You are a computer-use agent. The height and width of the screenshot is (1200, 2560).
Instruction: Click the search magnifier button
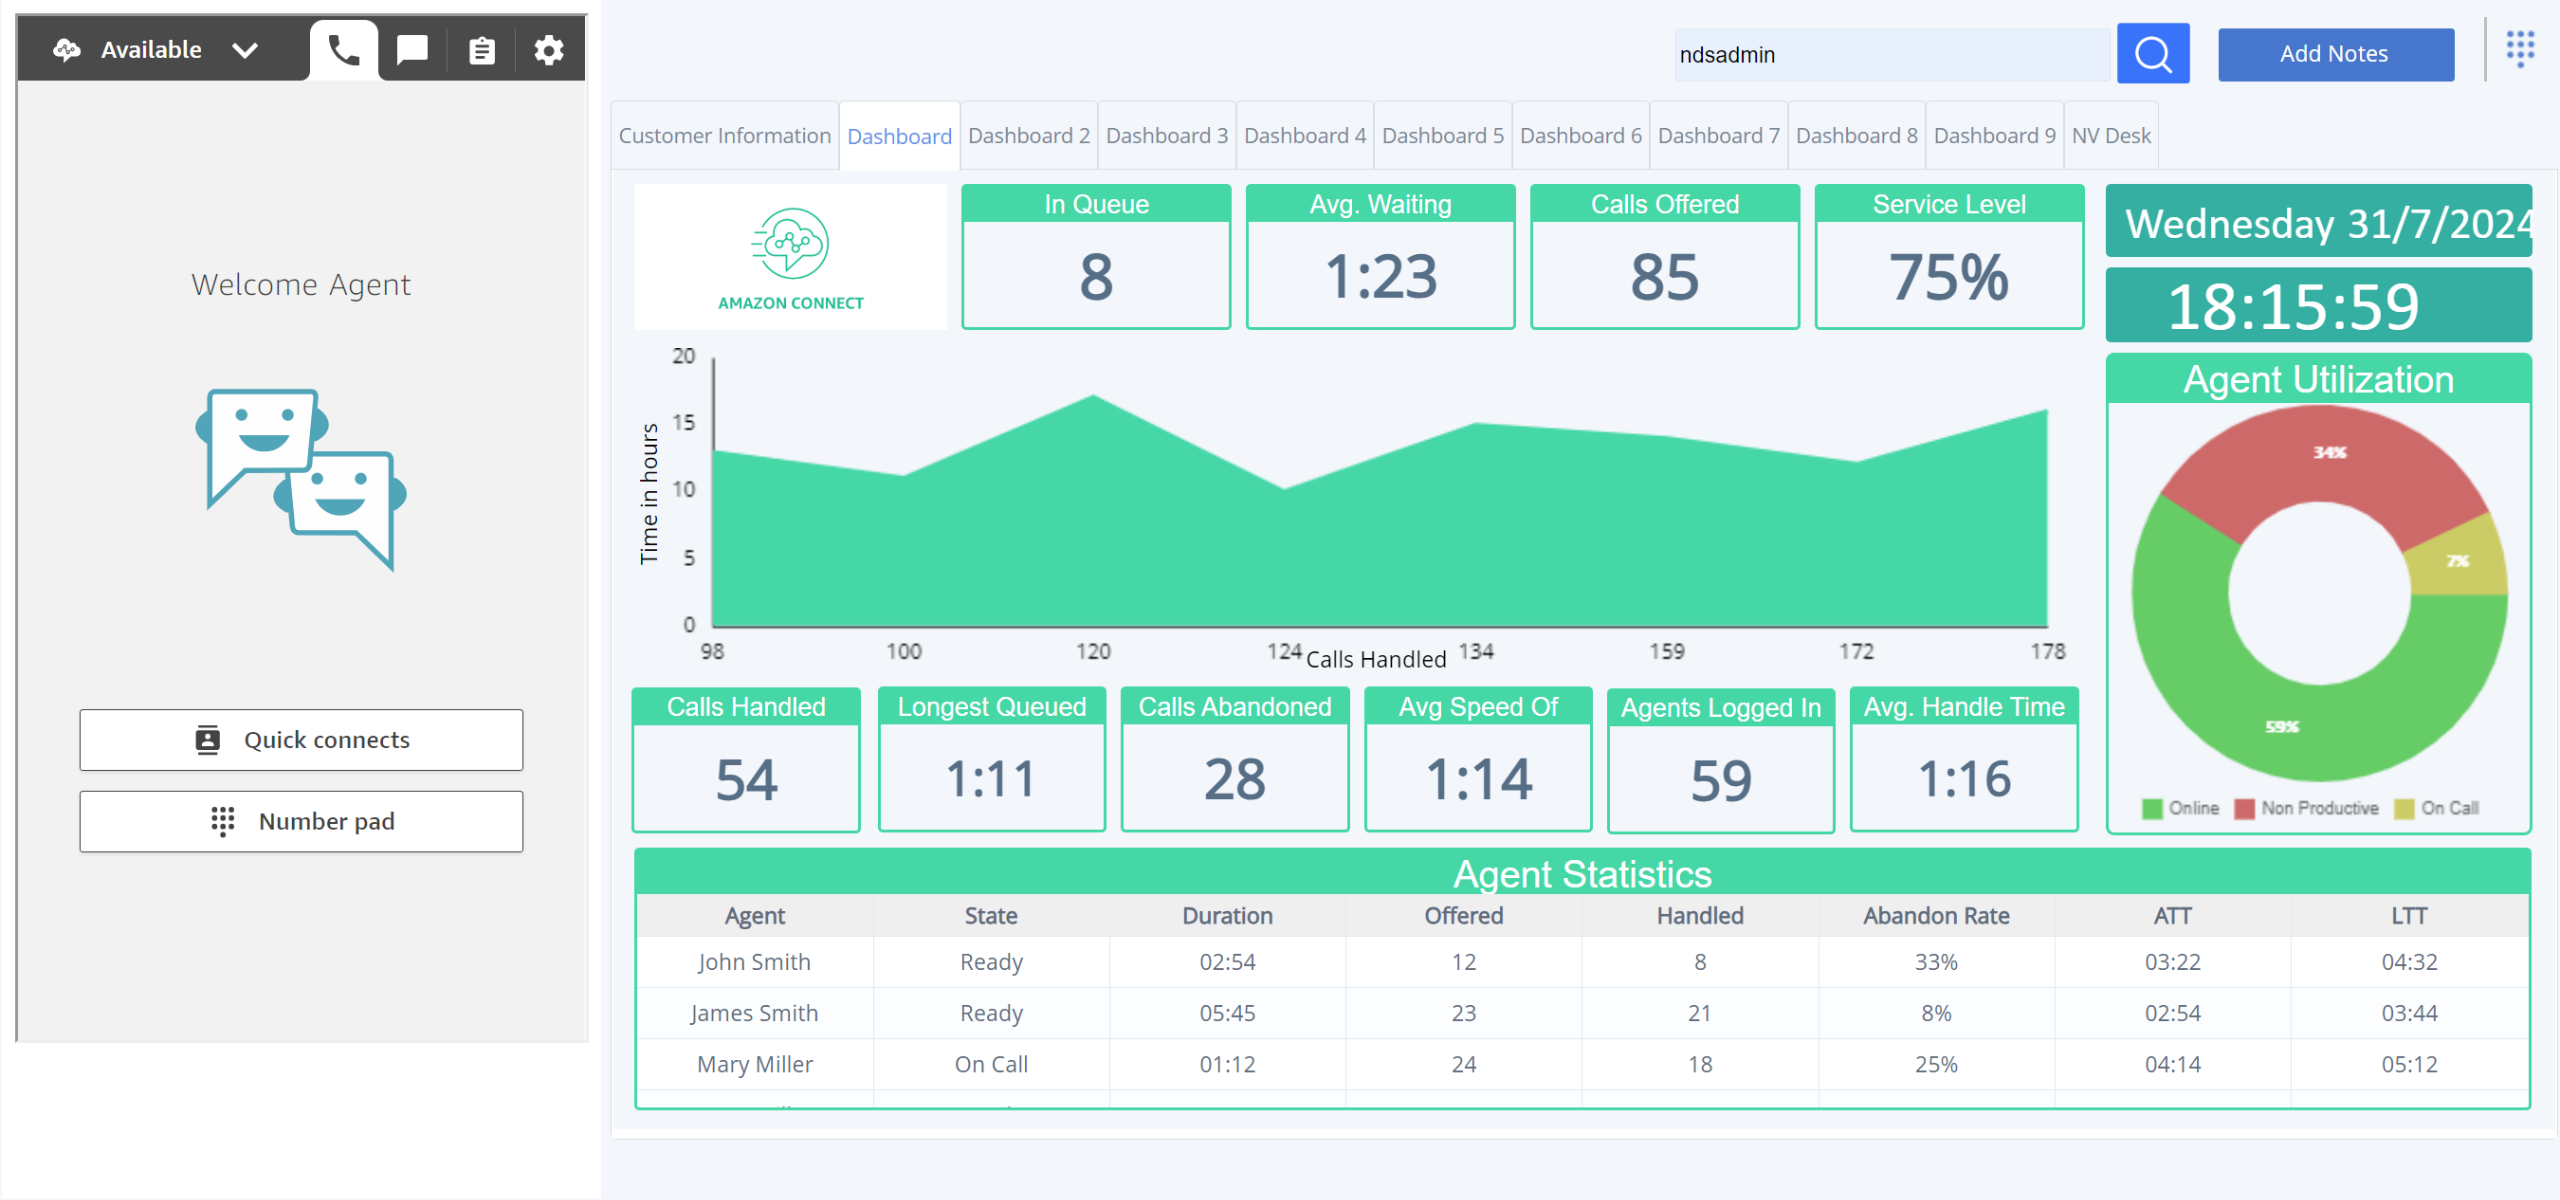pos(2152,54)
